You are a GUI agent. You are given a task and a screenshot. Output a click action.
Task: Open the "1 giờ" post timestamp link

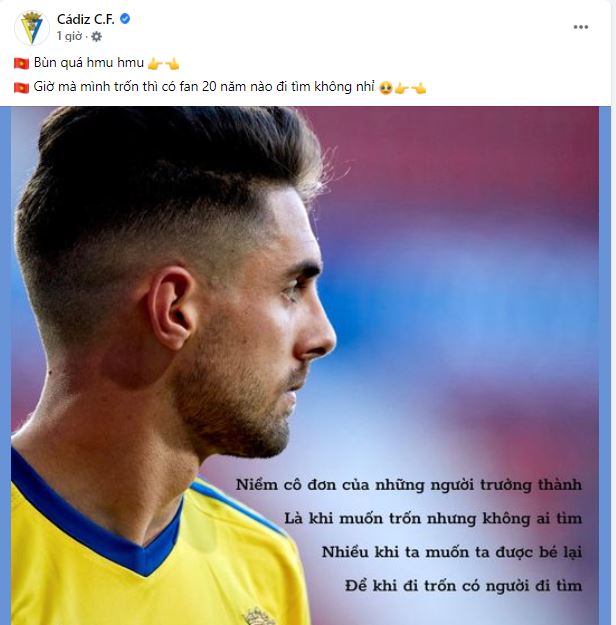click(69, 36)
